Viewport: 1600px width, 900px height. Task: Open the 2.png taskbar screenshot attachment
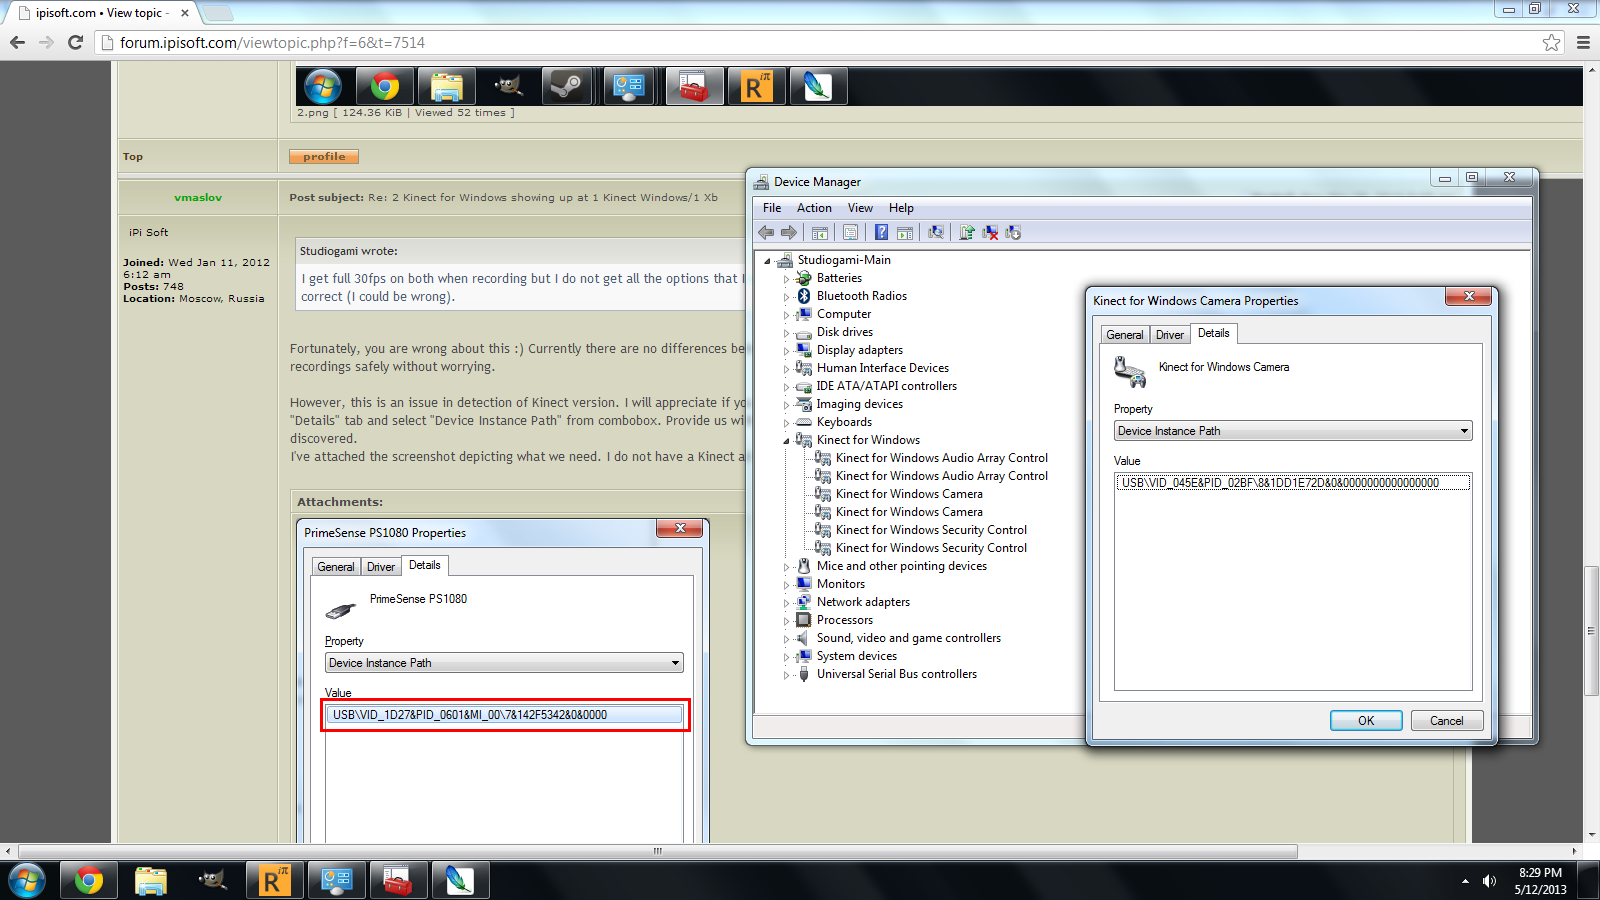[x=939, y=86]
